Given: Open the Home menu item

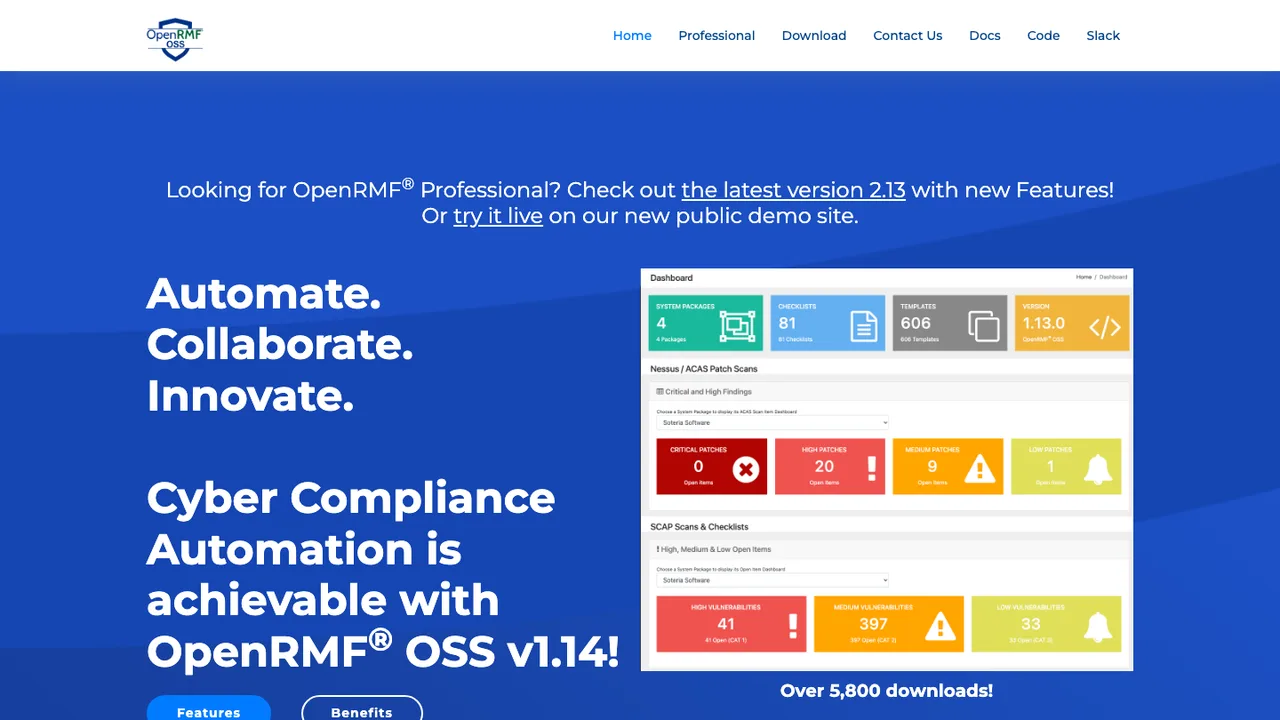Looking at the screenshot, I should 632,35.
